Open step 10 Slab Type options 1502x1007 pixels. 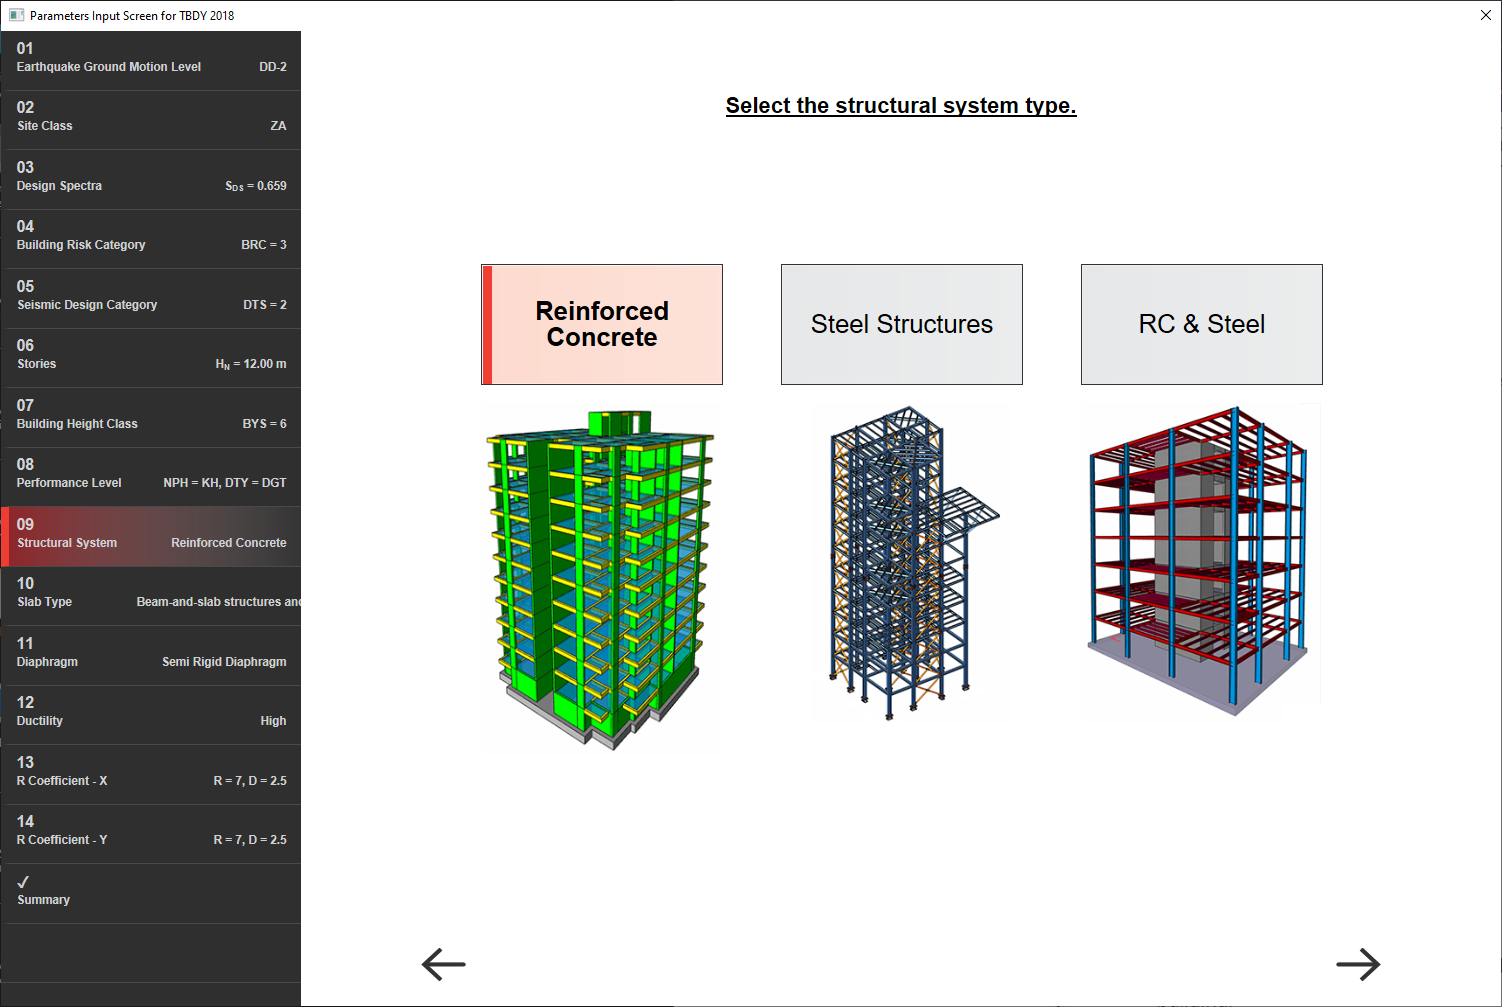150,594
